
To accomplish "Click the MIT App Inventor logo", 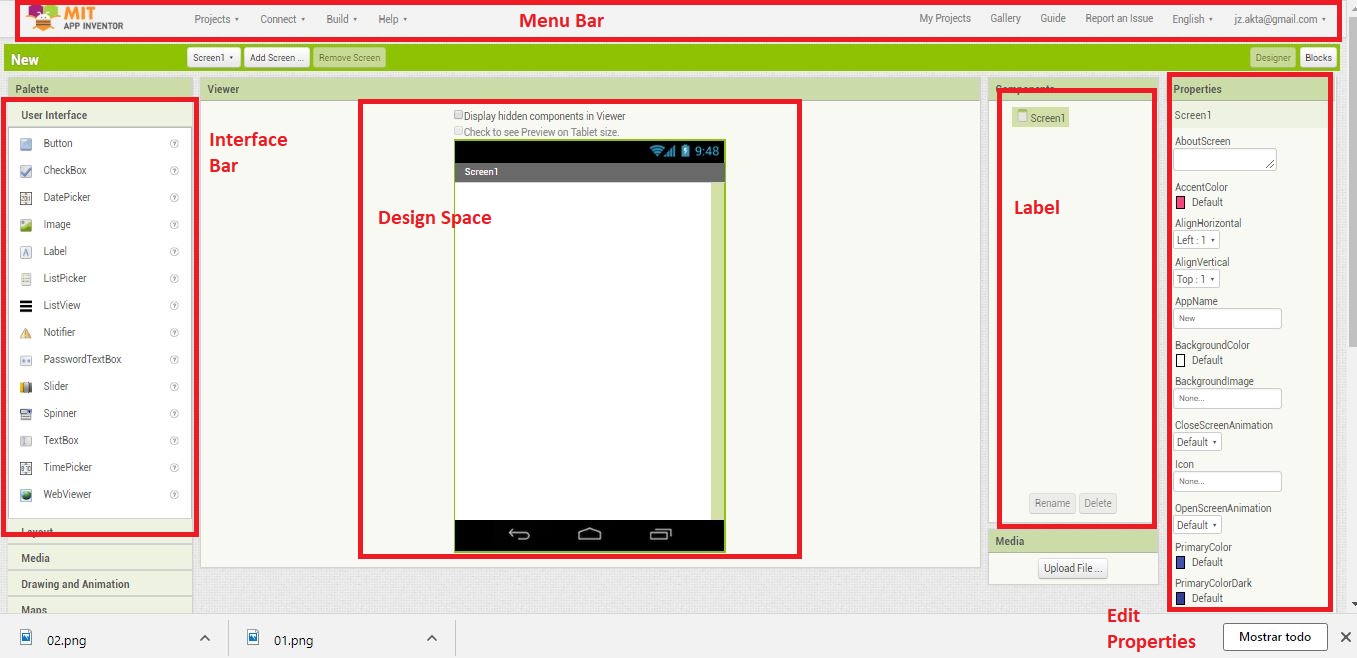I will [76, 18].
